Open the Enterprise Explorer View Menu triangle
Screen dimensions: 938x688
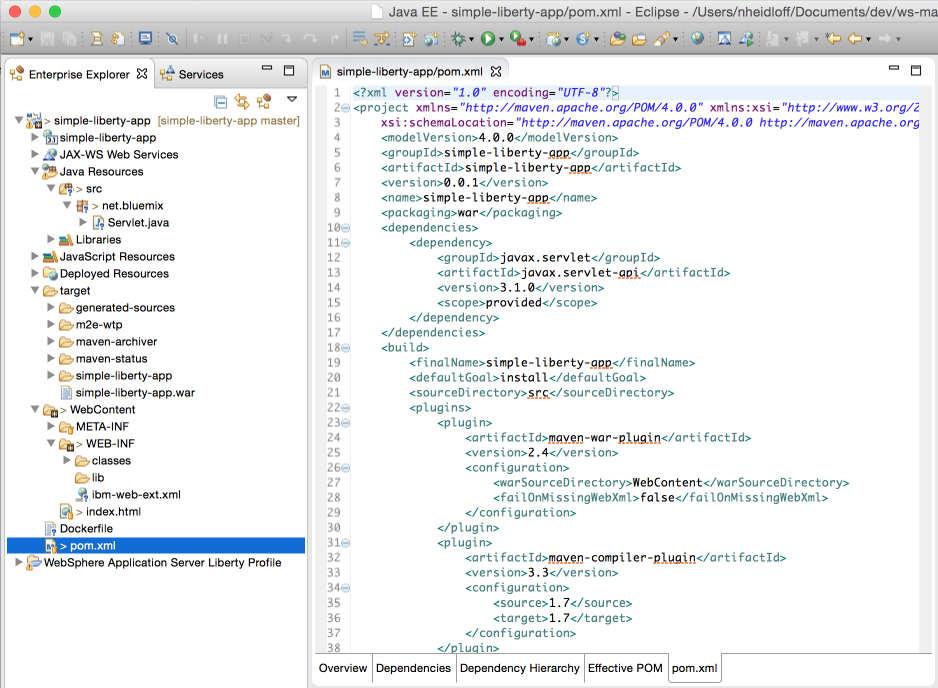coord(292,99)
